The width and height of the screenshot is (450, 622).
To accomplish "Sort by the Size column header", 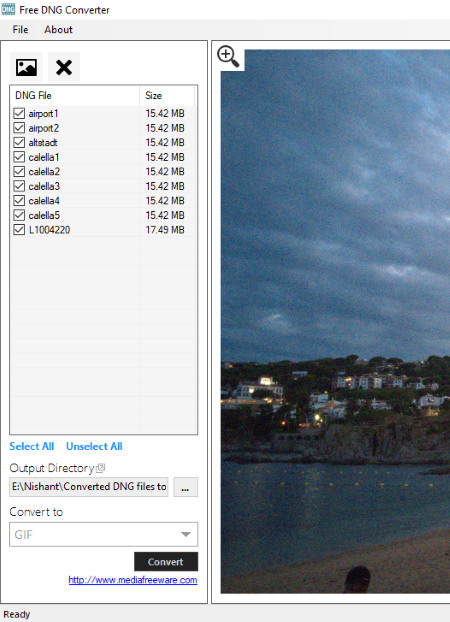I will point(167,96).
